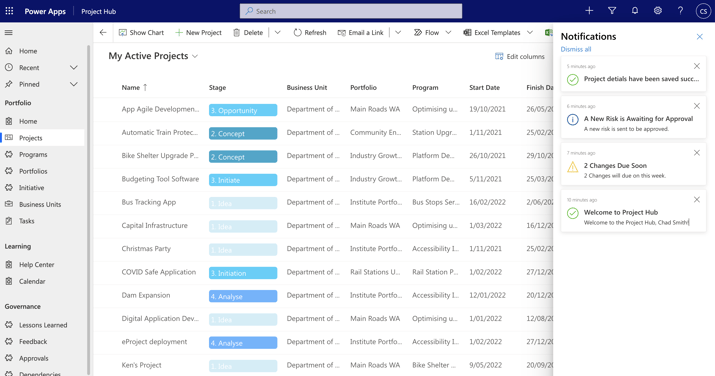The height and width of the screenshot is (376, 715).
Task: Click the Dismiss all link
Action: (x=576, y=49)
